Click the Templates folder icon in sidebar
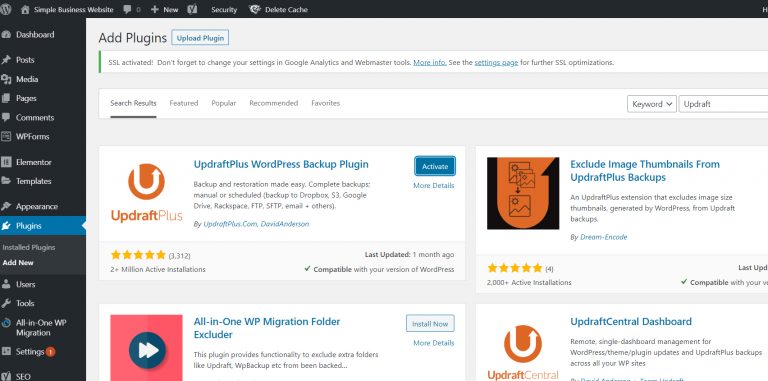The height and width of the screenshot is (381, 768). [6, 181]
